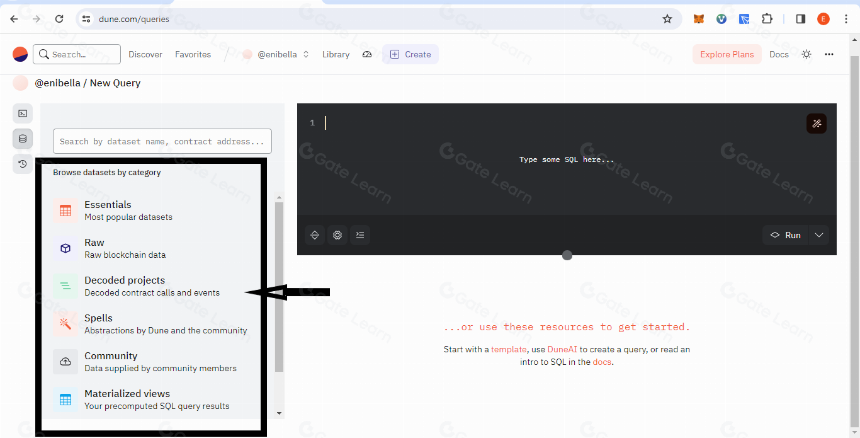
Task: Click the format query icon in the editor toolbar
Action: click(360, 235)
